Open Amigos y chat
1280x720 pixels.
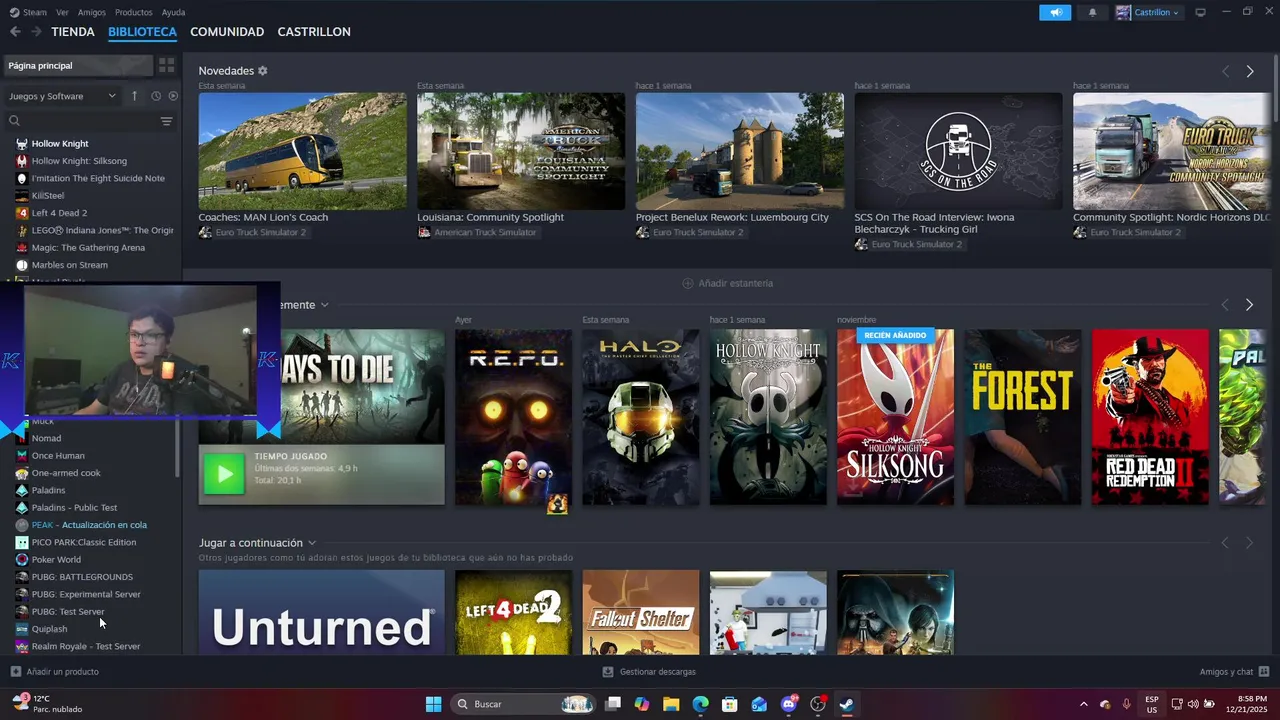(x=1234, y=672)
